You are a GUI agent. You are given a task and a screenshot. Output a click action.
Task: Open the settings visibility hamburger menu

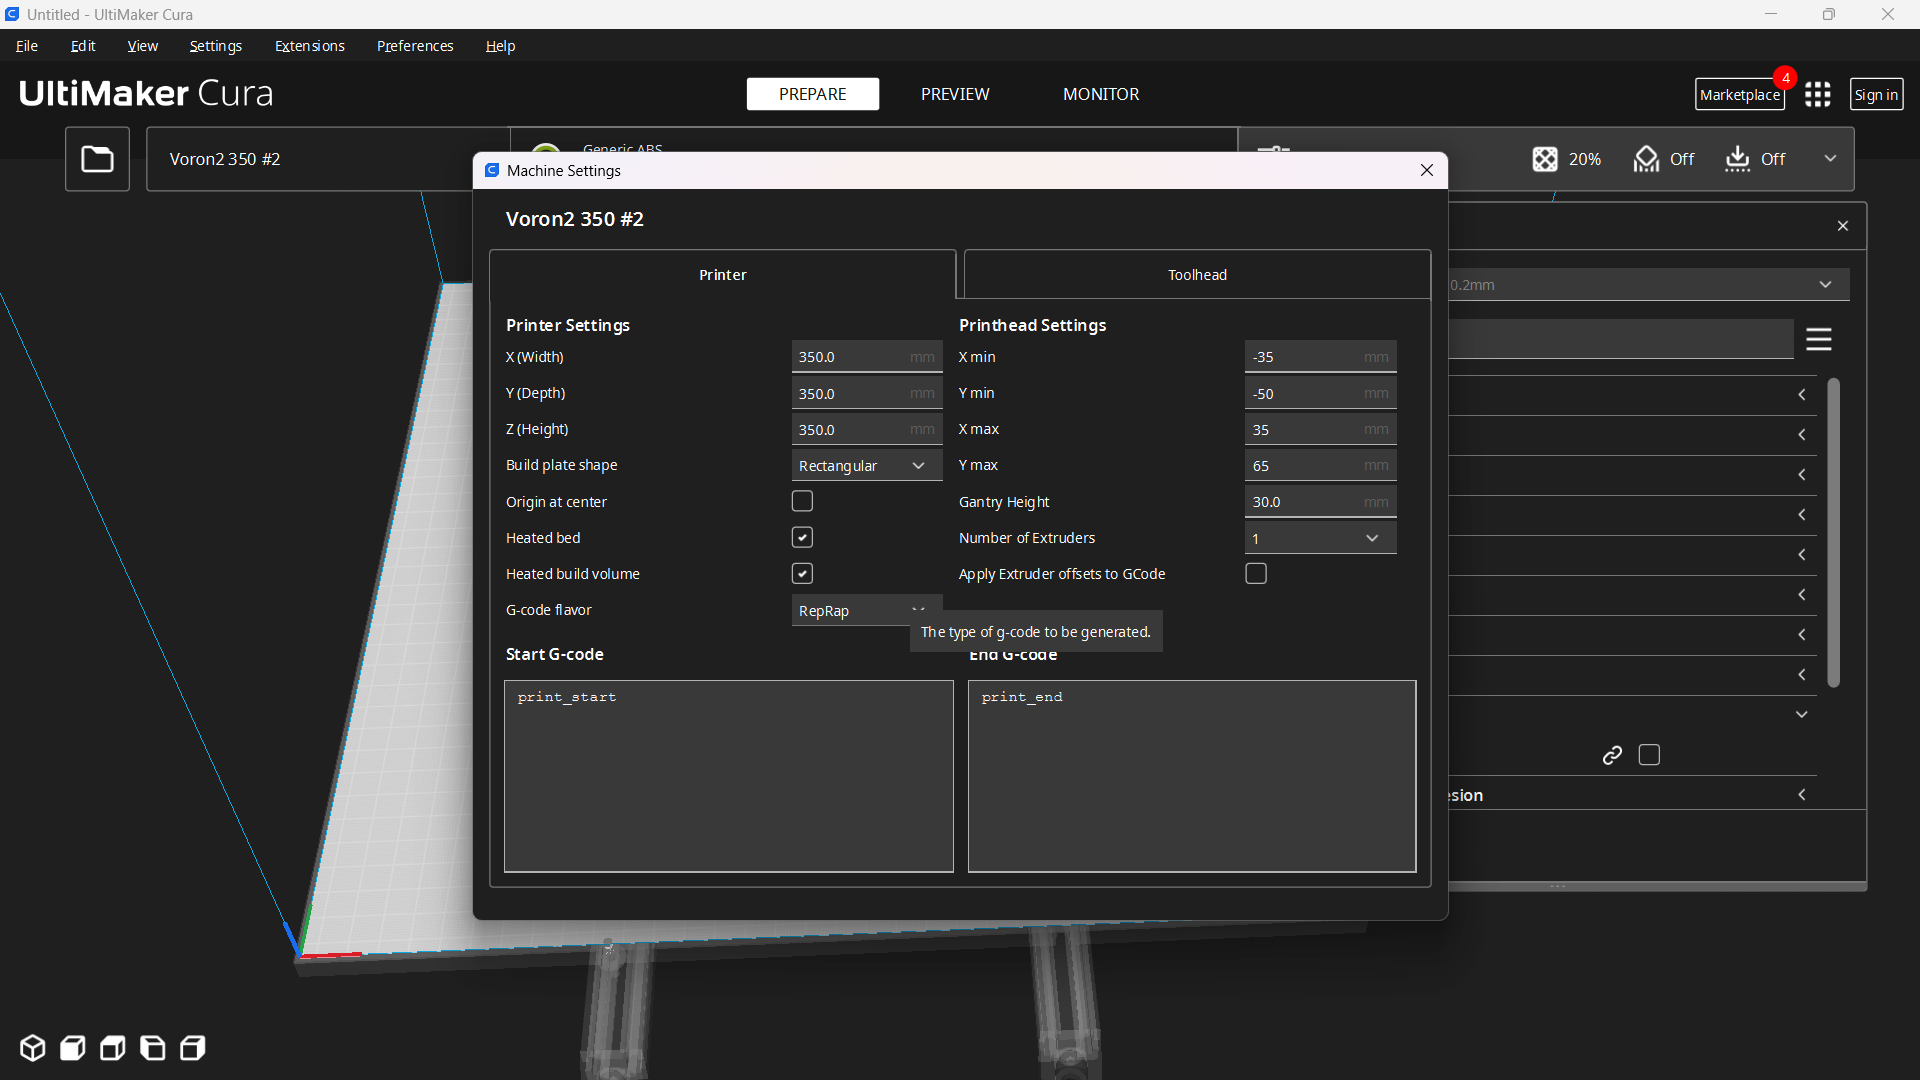pos(1818,340)
